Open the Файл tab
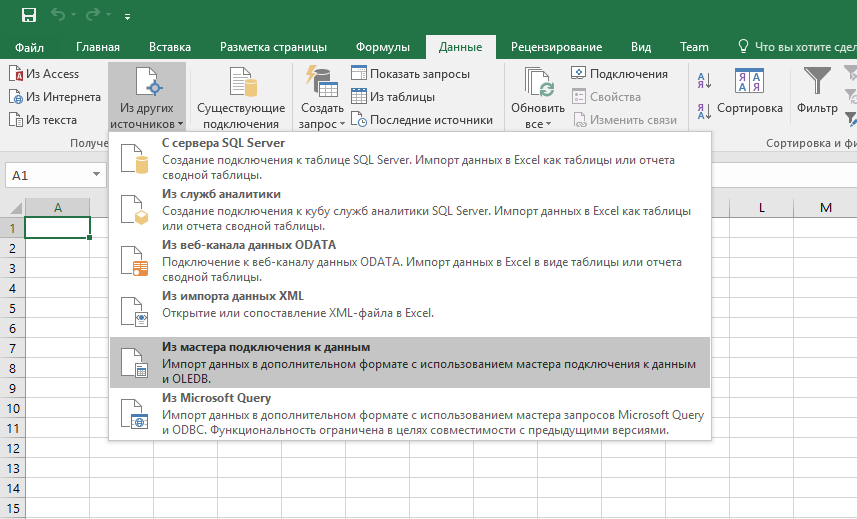857x519 pixels. (x=30, y=47)
